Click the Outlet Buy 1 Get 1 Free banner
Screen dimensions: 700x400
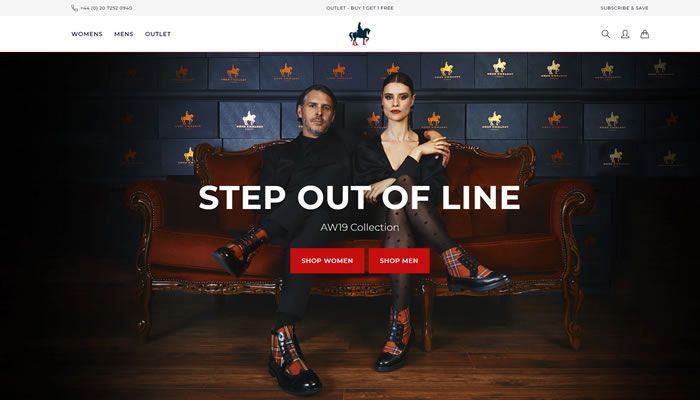click(360, 8)
